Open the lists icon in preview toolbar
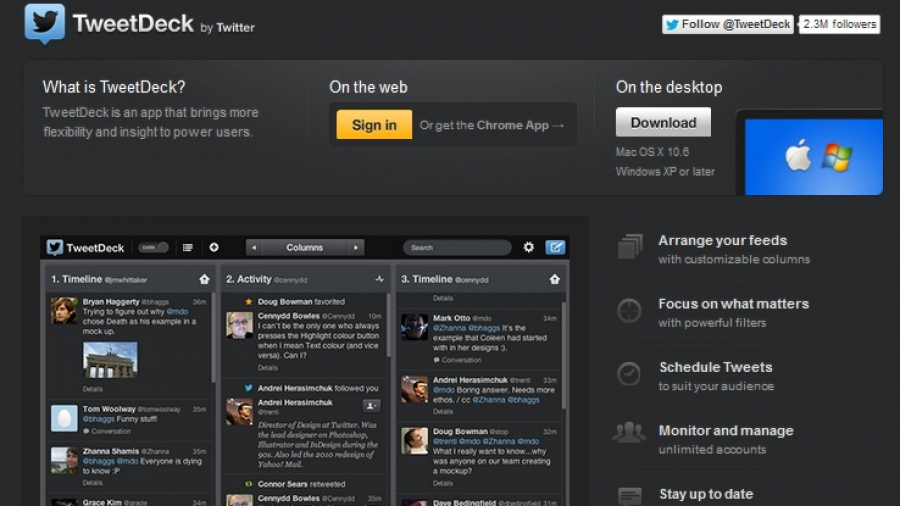Image resolution: width=900 pixels, height=506 pixels. point(188,247)
